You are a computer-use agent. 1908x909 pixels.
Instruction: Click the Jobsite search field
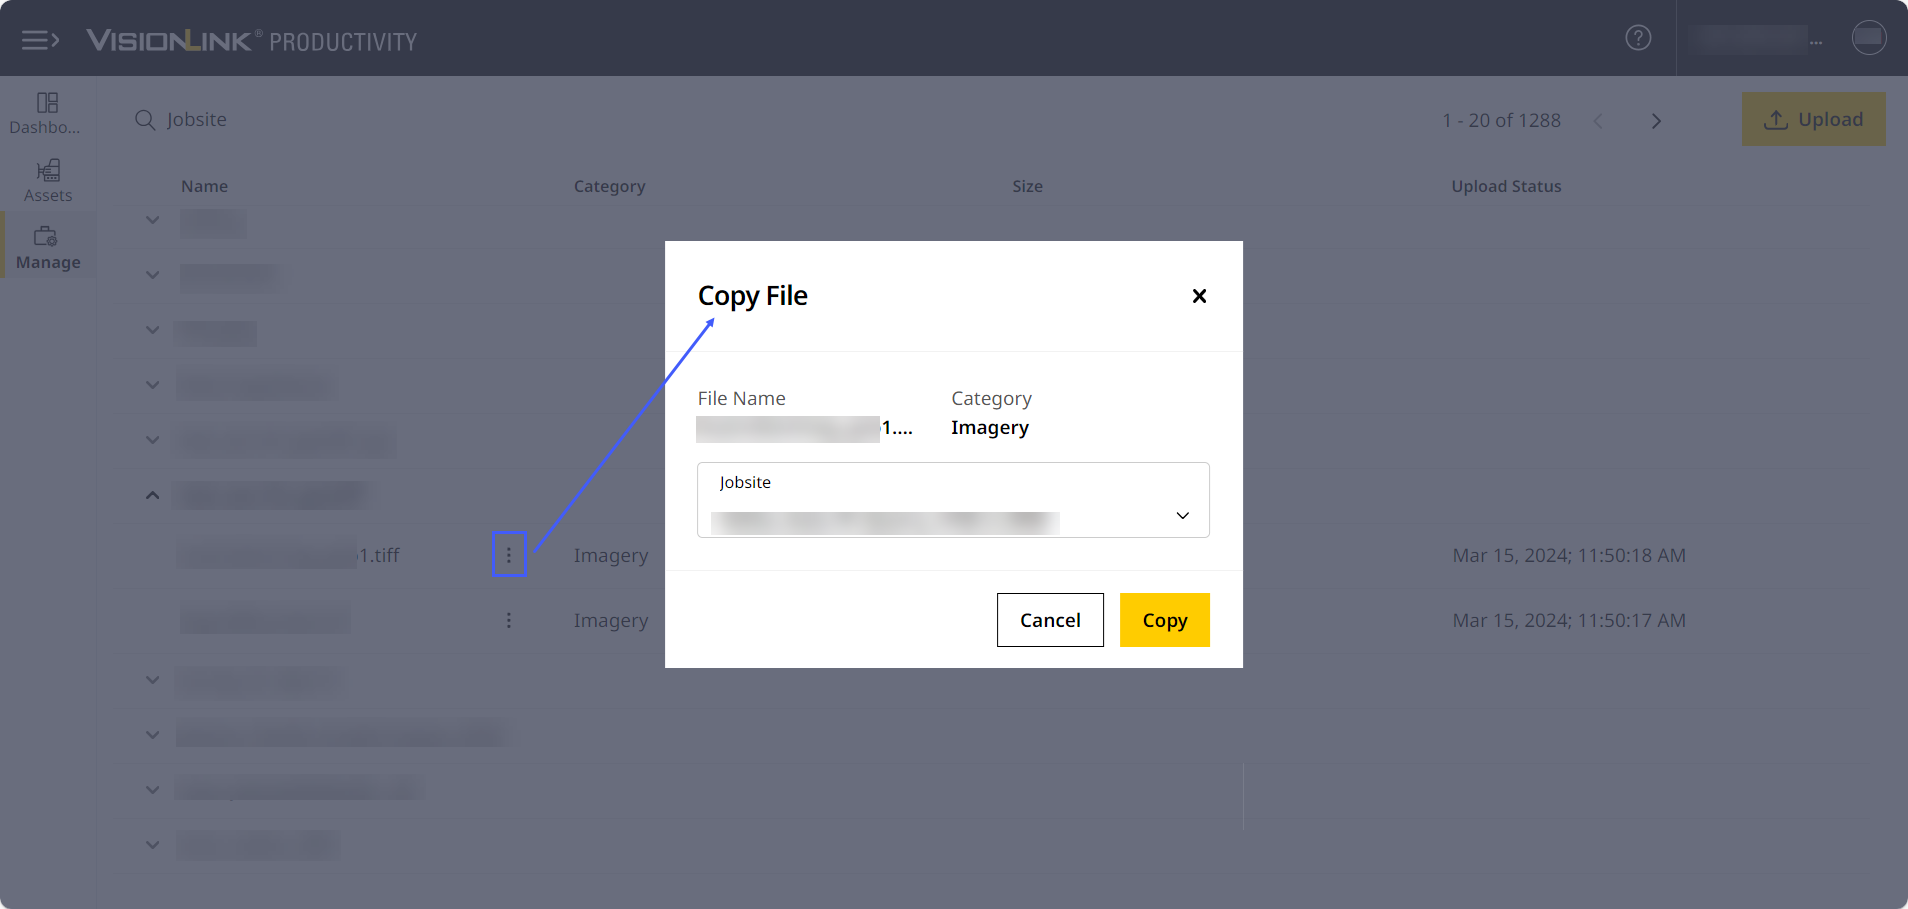pyautogui.click(x=300, y=120)
